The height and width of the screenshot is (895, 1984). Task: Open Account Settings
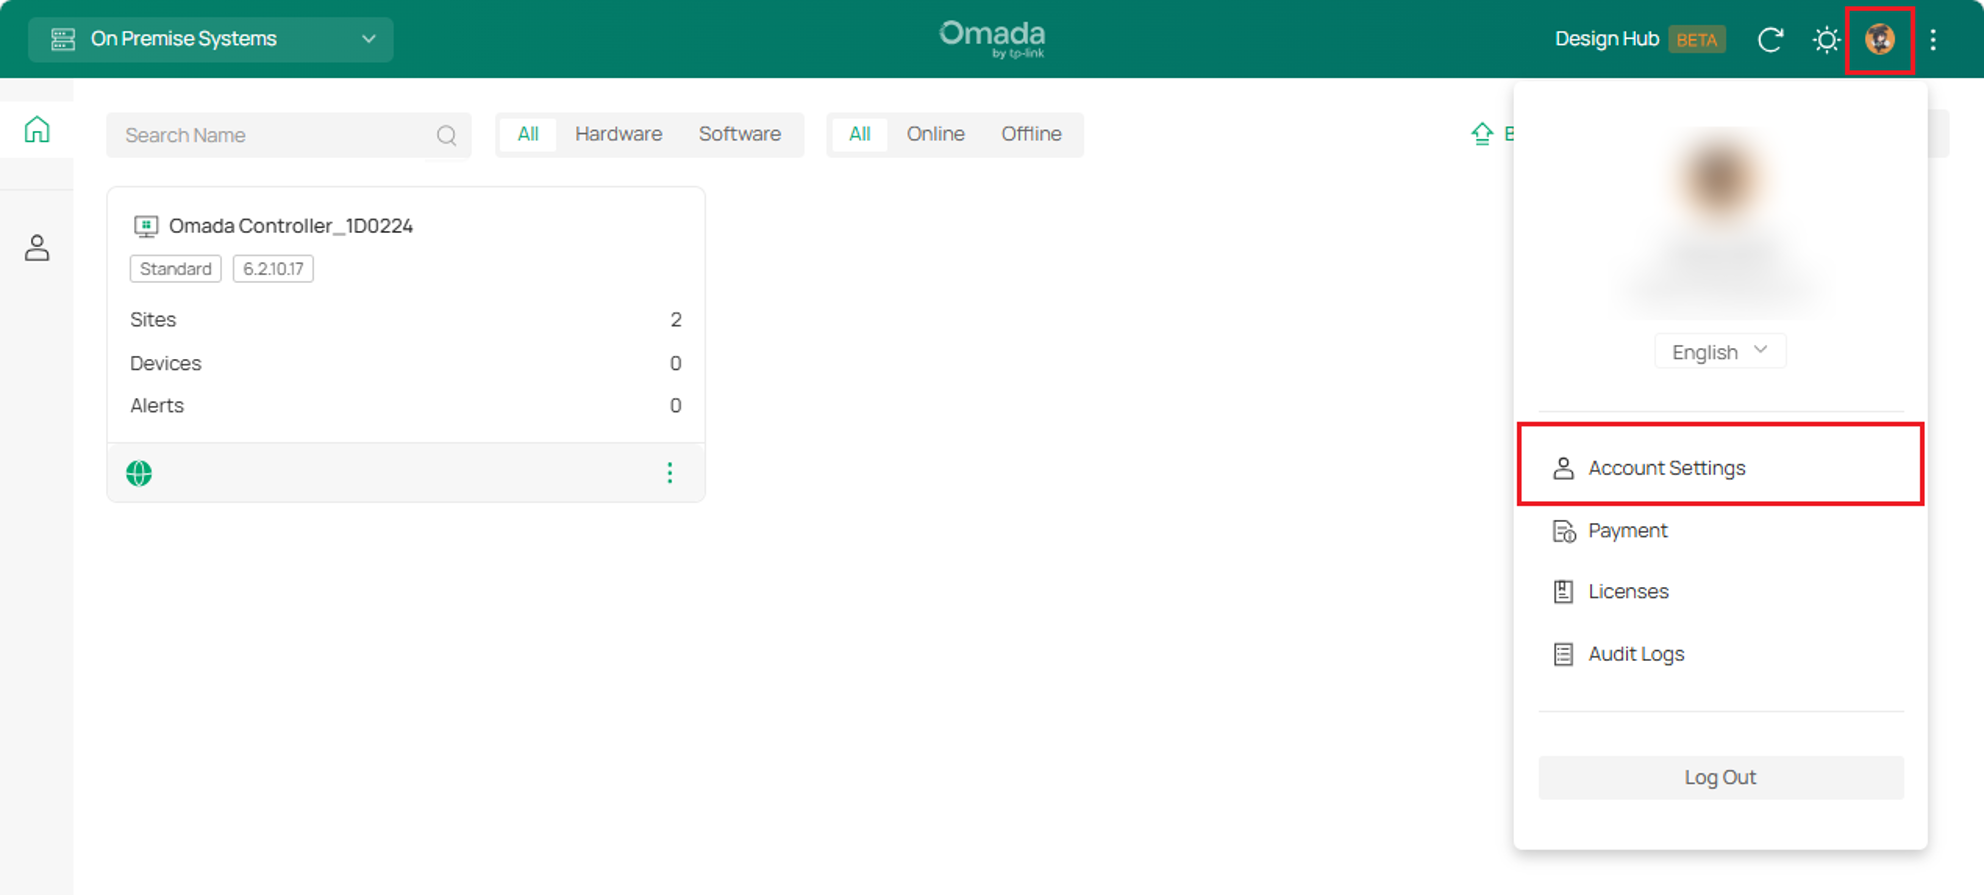(x=1720, y=468)
